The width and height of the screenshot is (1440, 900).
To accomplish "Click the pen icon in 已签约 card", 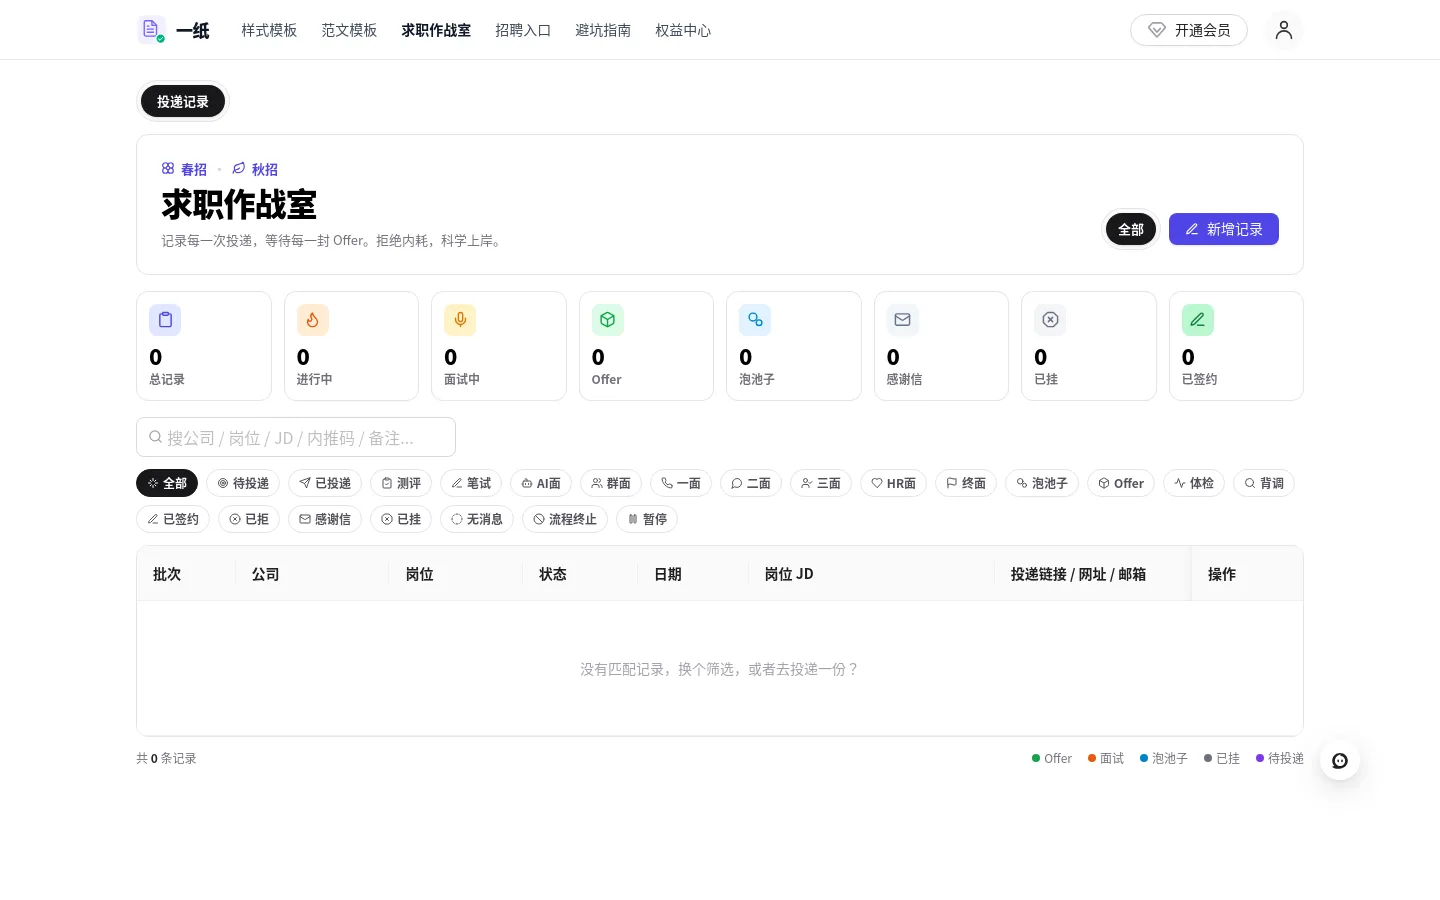I will (1198, 320).
